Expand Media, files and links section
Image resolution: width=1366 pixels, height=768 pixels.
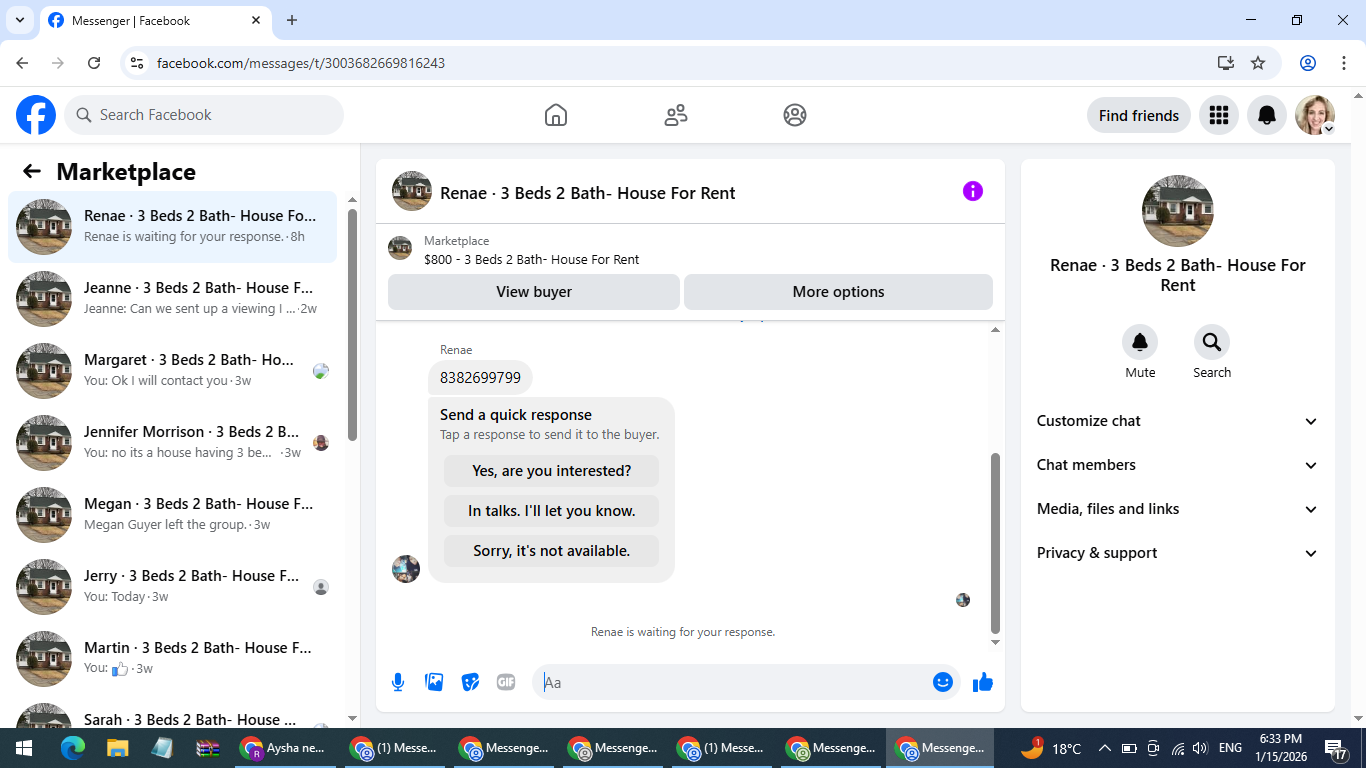(x=1178, y=509)
